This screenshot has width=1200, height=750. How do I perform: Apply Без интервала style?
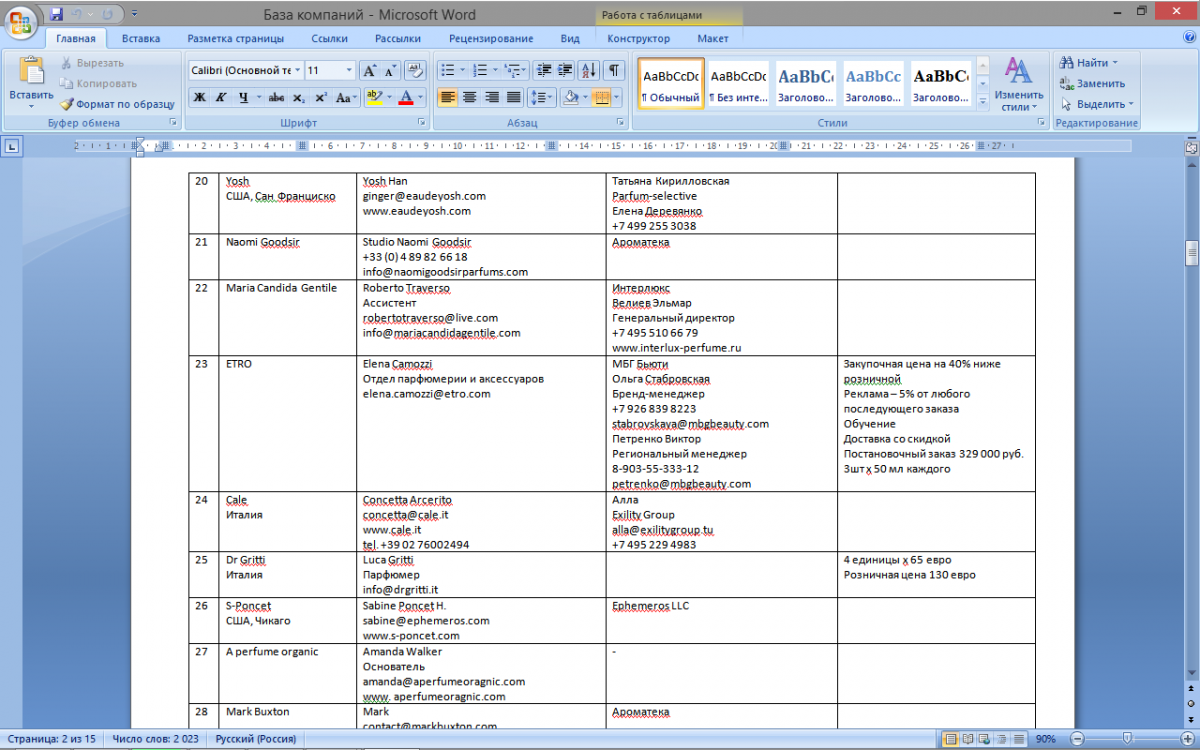(x=738, y=84)
